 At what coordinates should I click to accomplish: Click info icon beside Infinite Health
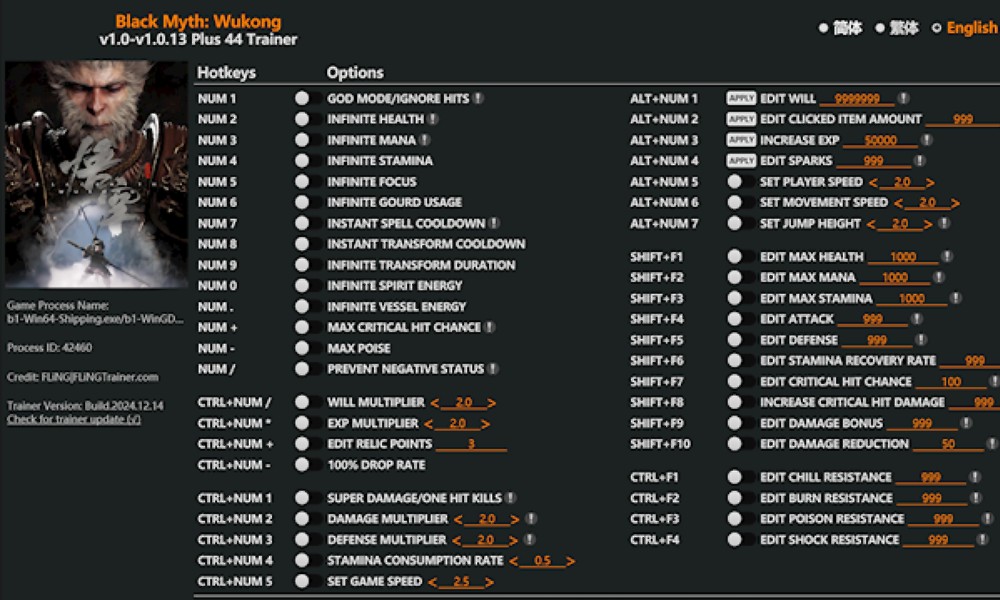(x=433, y=120)
